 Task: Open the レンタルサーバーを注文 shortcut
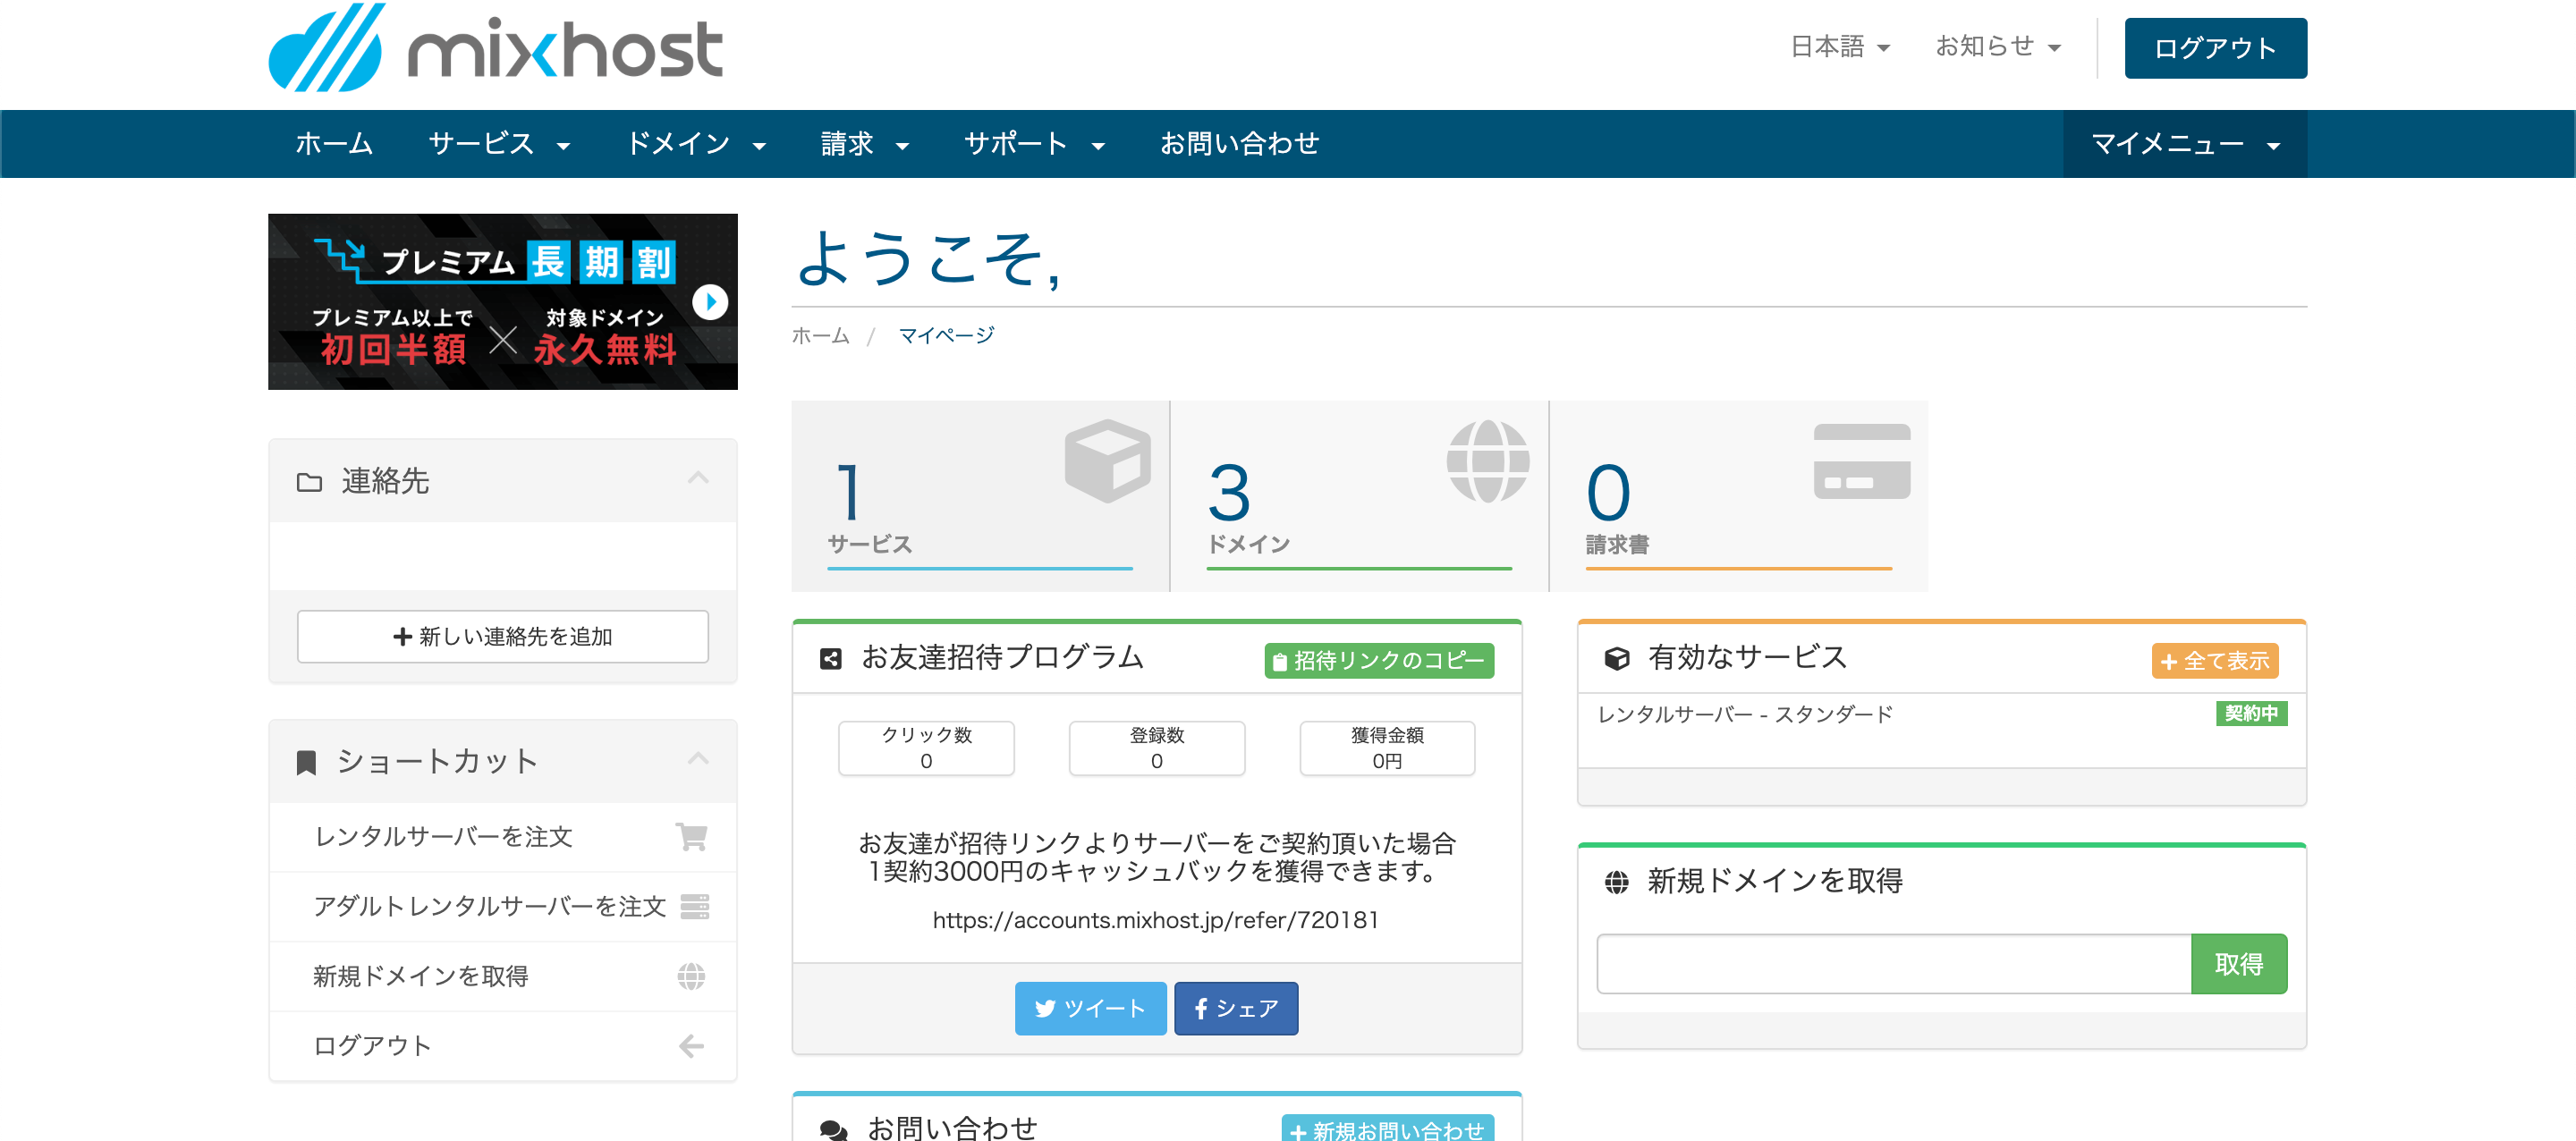tap(503, 837)
